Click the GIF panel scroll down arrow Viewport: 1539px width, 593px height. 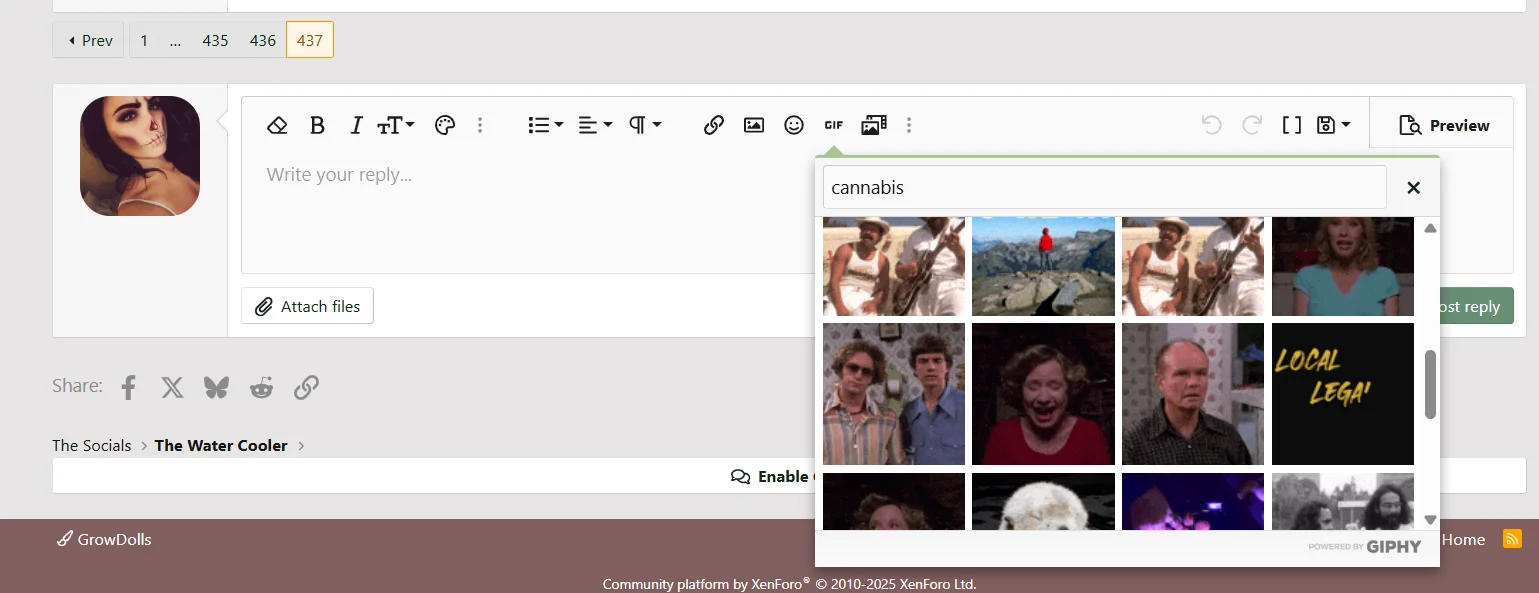(x=1430, y=520)
